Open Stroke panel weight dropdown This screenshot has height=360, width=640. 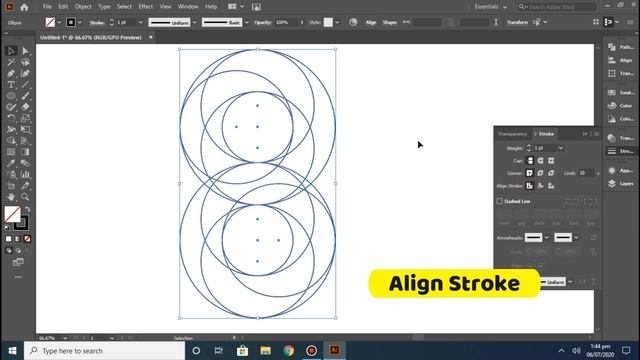(x=561, y=148)
